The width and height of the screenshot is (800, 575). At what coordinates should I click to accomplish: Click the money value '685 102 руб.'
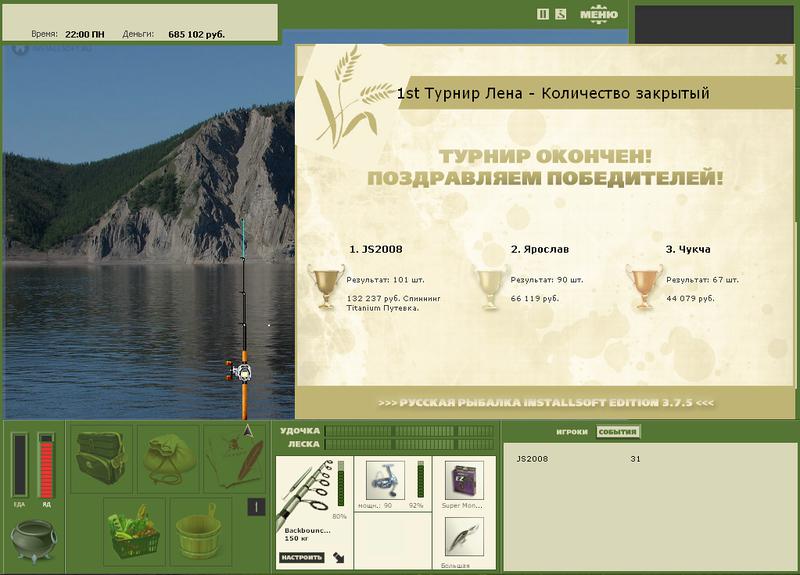click(x=196, y=35)
